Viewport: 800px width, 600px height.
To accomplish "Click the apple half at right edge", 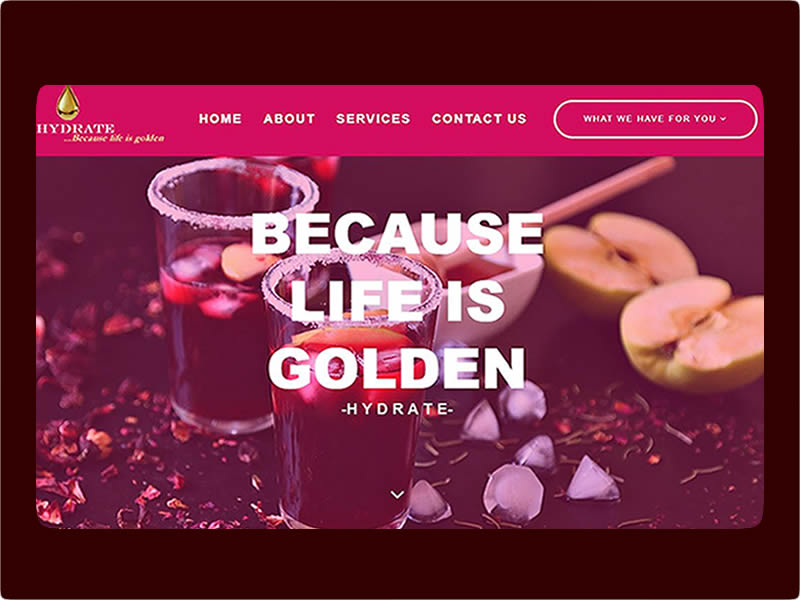I will pyautogui.click(x=692, y=334).
